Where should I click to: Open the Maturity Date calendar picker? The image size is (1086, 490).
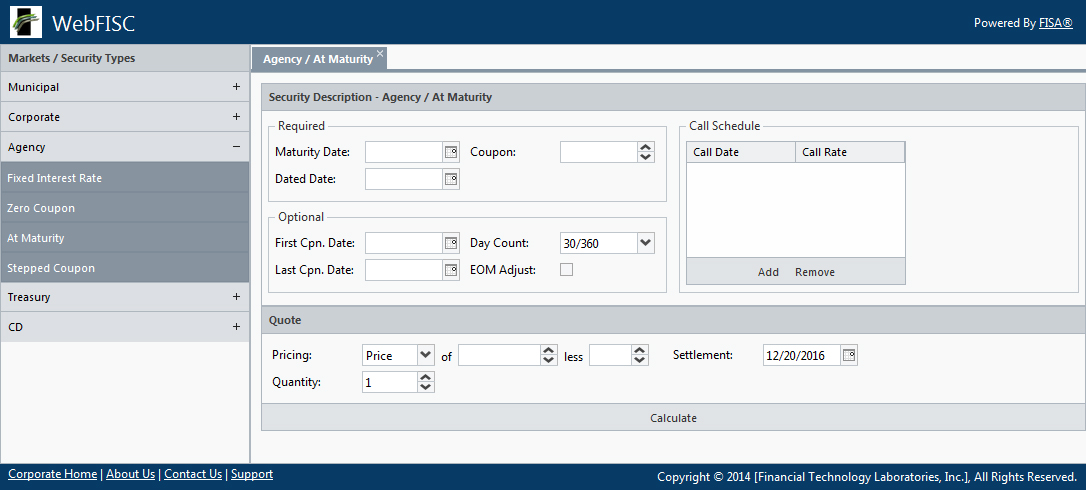(x=450, y=152)
